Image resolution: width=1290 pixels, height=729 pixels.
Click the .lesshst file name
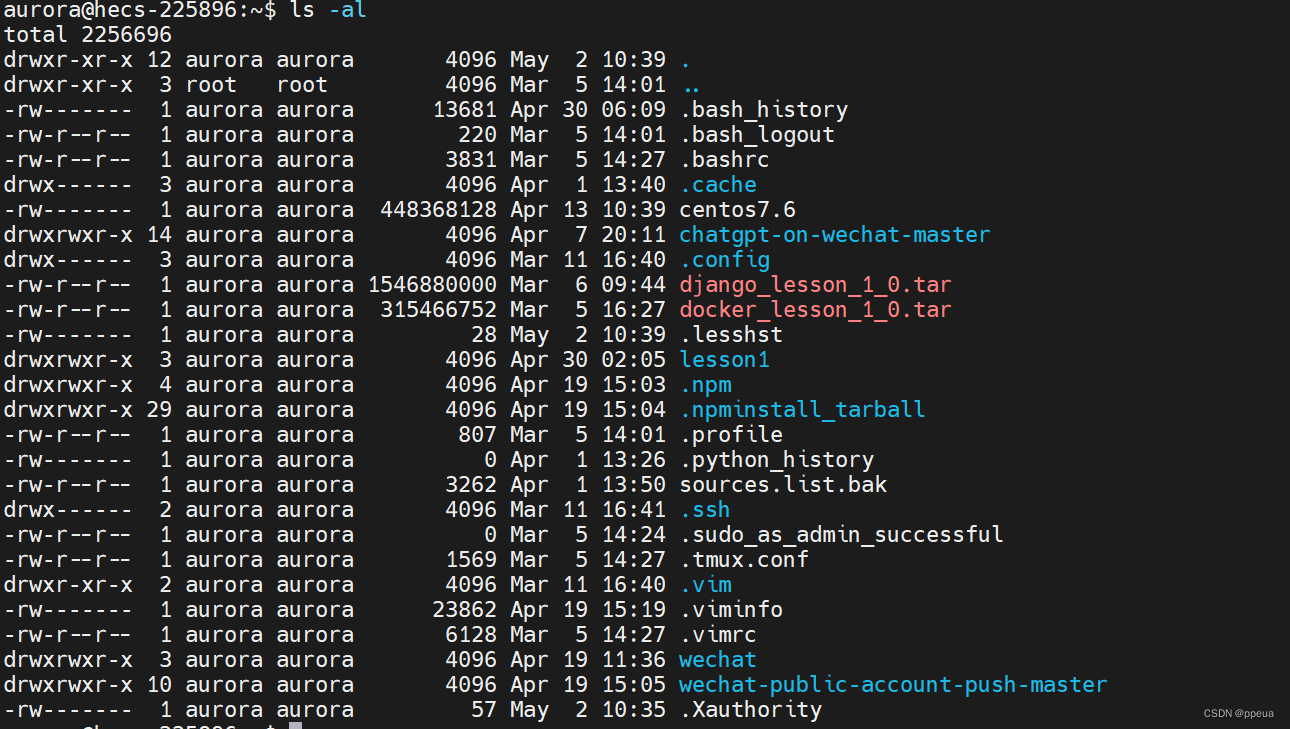click(731, 335)
